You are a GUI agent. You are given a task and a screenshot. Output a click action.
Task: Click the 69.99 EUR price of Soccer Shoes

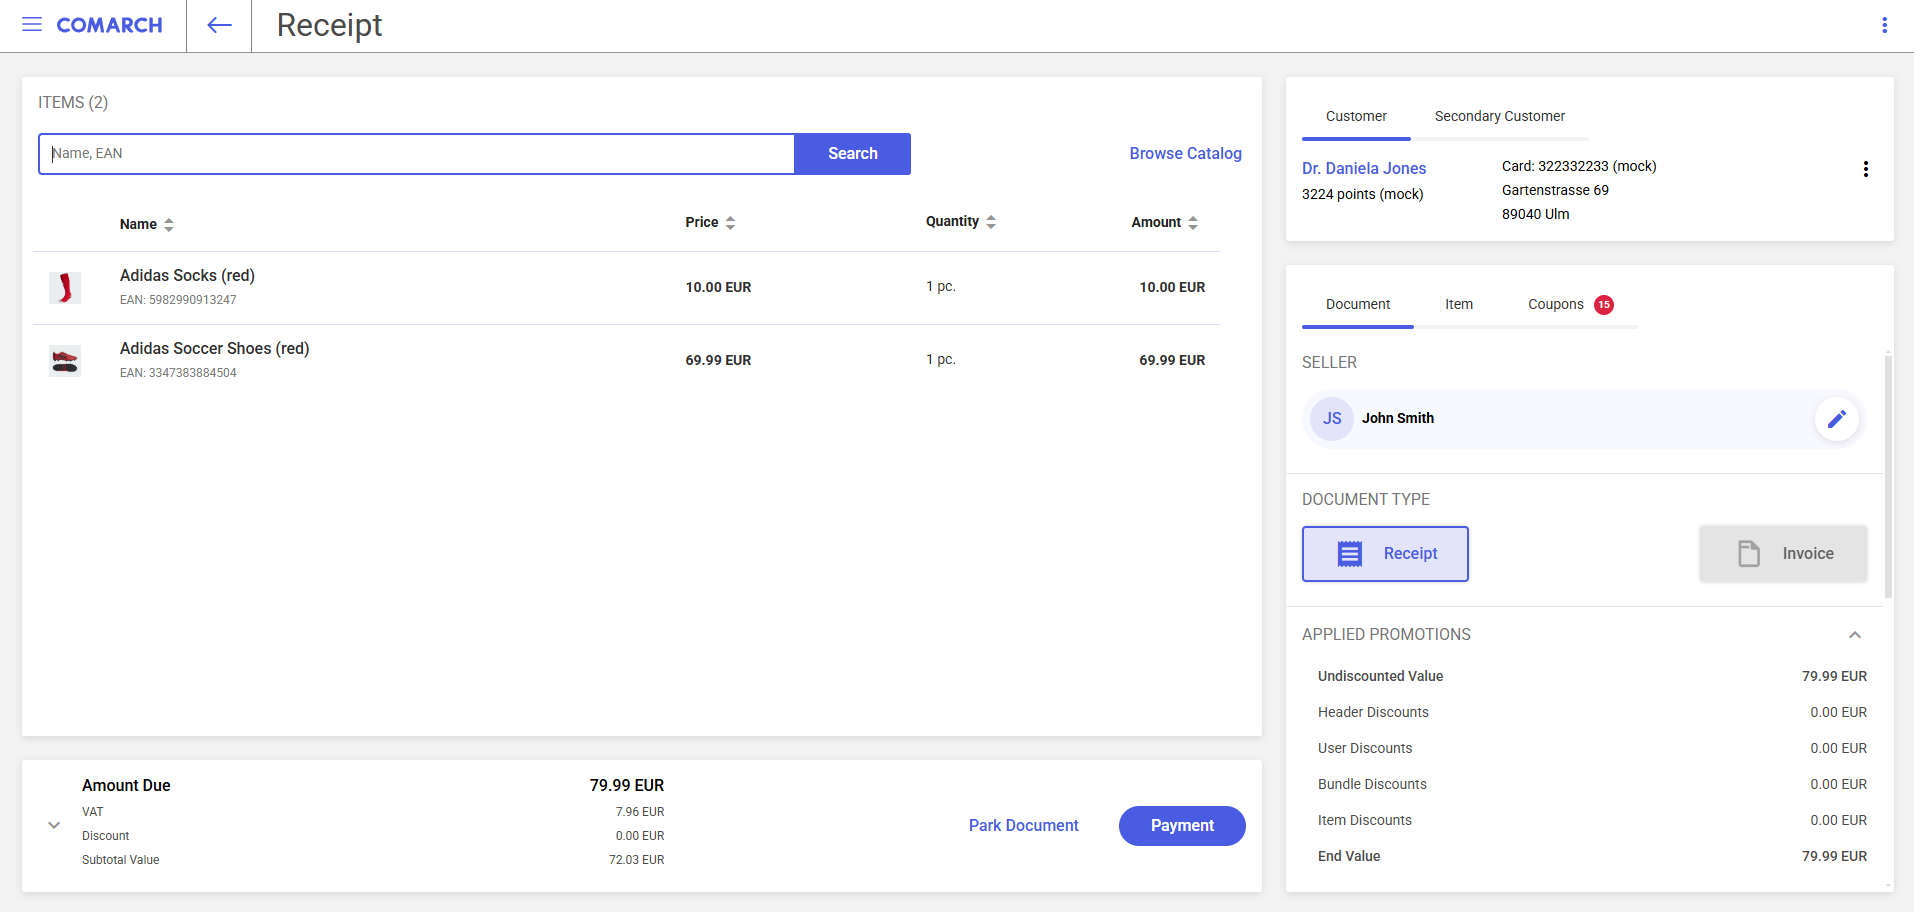tap(718, 361)
